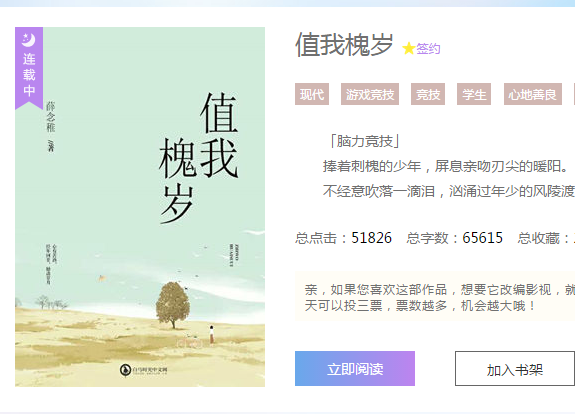Select the 游戏竞技 tag
The image size is (575, 414).
pyautogui.click(x=370, y=94)
